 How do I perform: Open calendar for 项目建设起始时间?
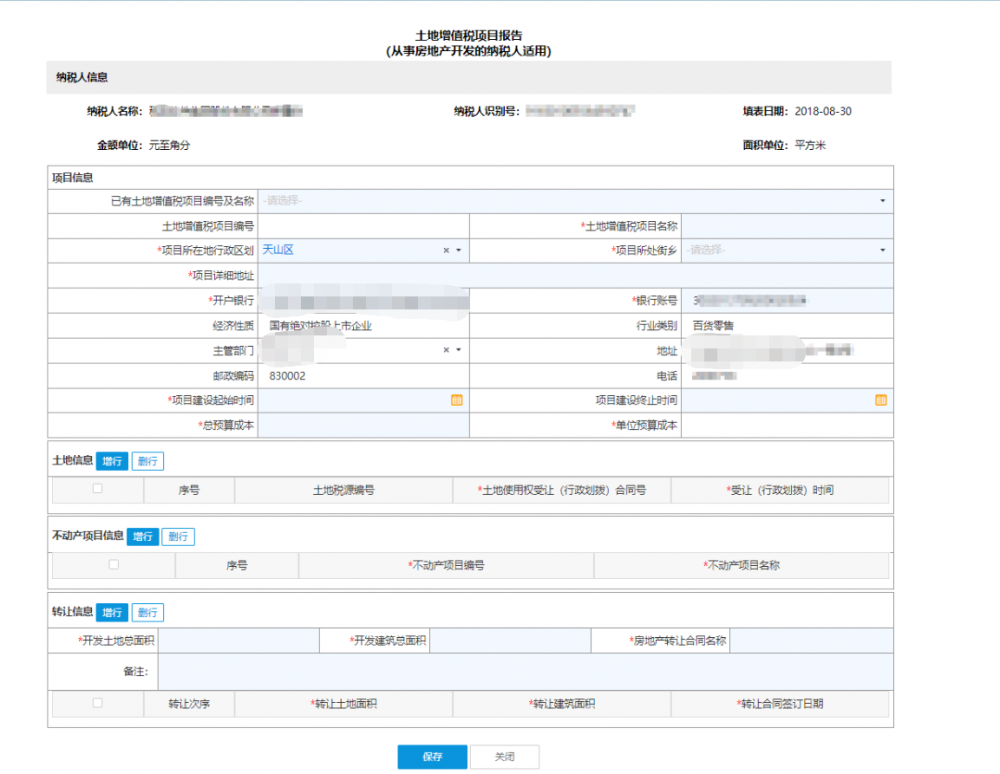pos(457,400)
